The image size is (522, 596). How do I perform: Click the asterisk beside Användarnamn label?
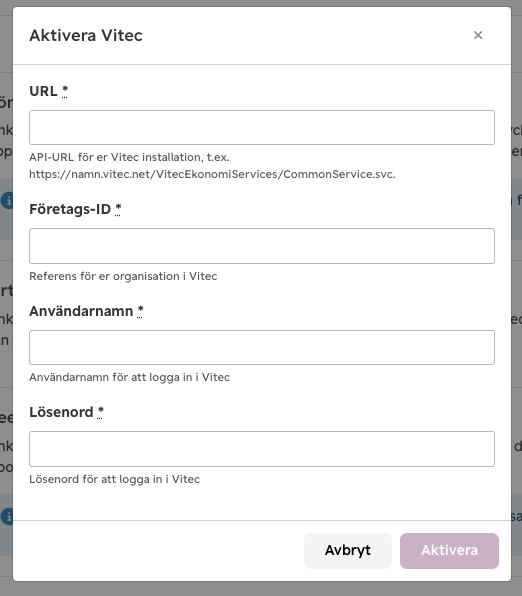click(140, 311)
